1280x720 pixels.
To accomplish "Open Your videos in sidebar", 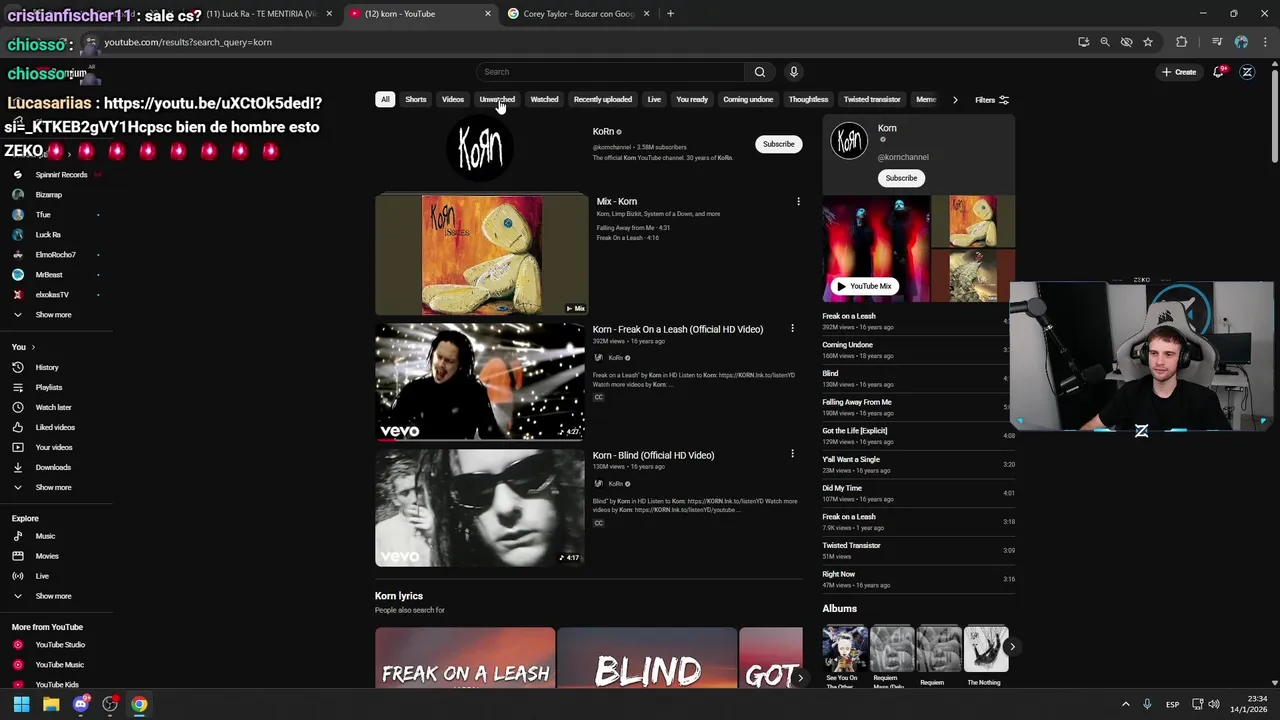I will point(56,447).
